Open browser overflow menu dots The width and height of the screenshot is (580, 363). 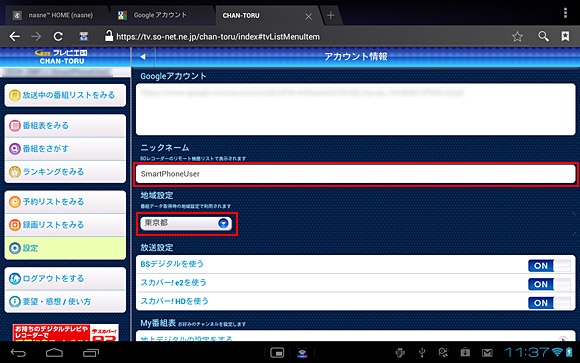[565, 13]
